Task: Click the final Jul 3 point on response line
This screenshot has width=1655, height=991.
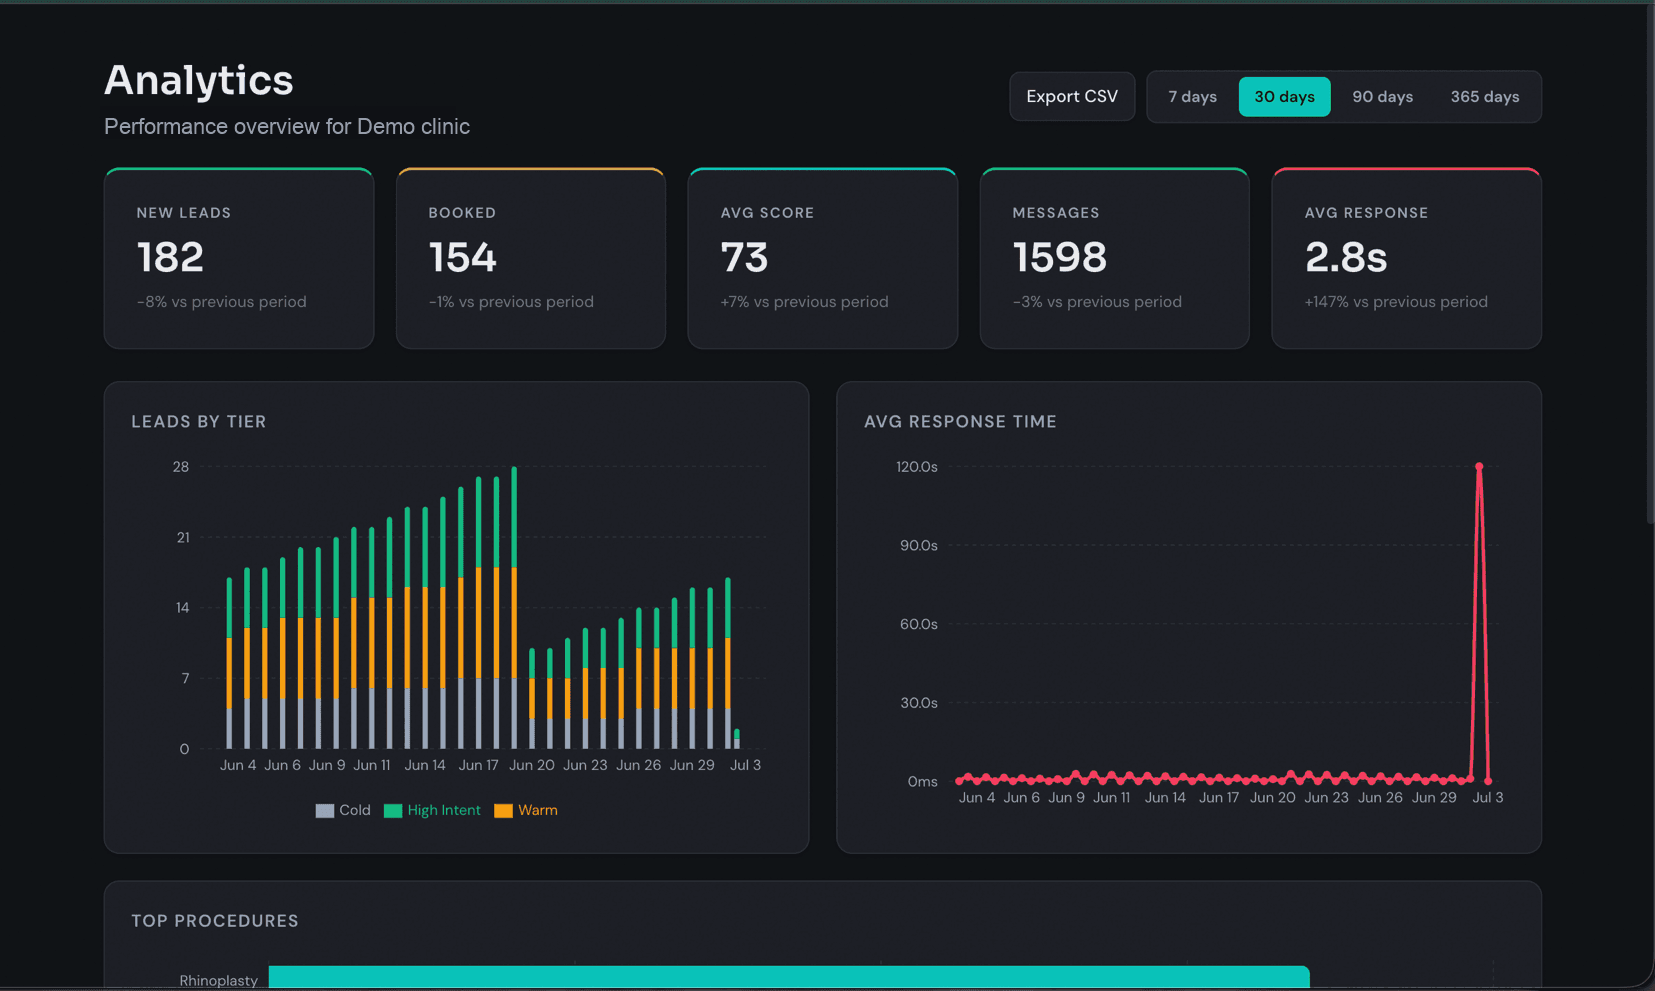Action: pos(1488,781)
